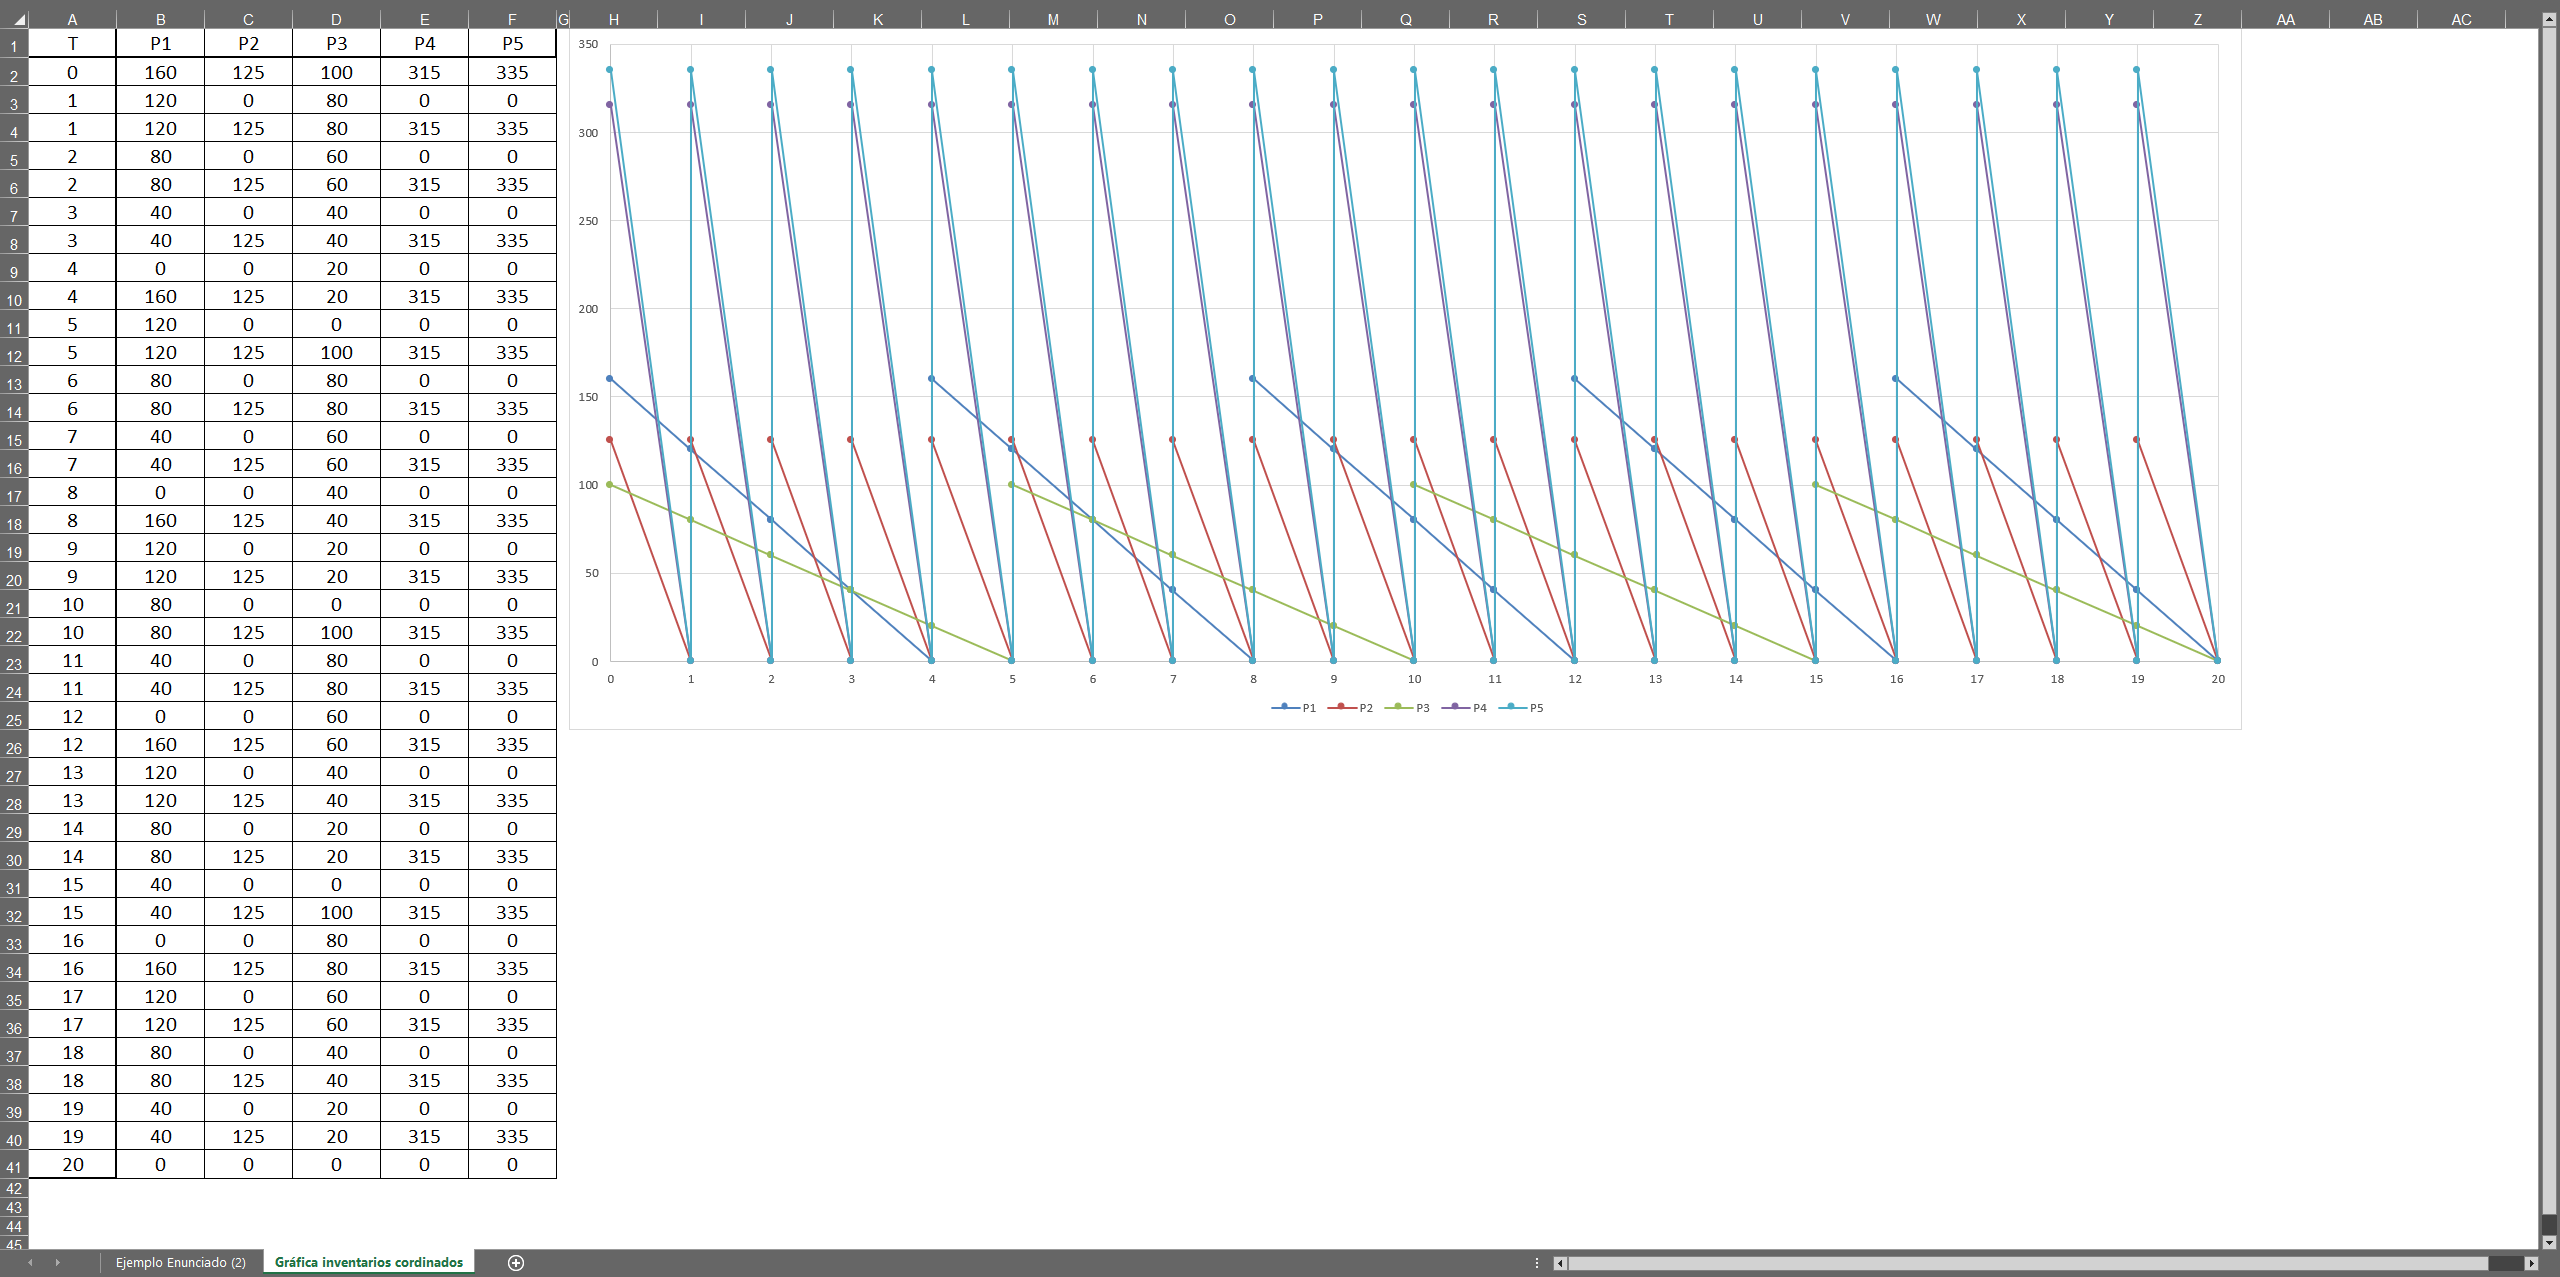The height and width of the screenshot is (1277, 2560).
Task: Click the select-all corner triangle
Action: [19, 19]
